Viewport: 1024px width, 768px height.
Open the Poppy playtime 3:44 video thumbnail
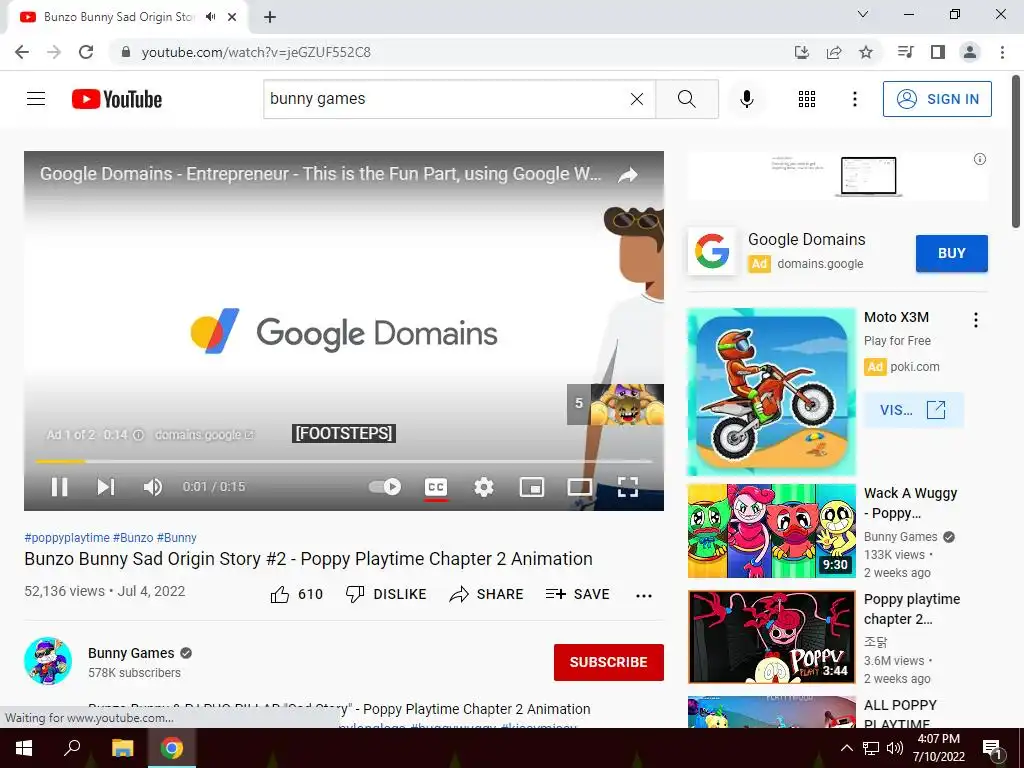771,637
